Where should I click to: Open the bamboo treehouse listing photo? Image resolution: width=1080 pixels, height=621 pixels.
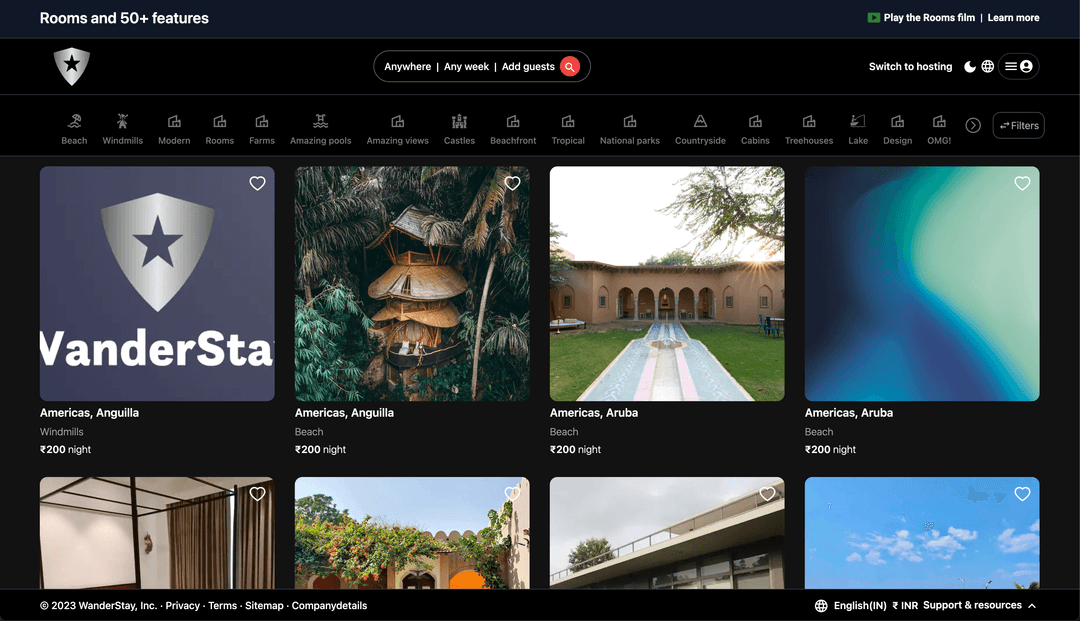[x=412, y=284]
